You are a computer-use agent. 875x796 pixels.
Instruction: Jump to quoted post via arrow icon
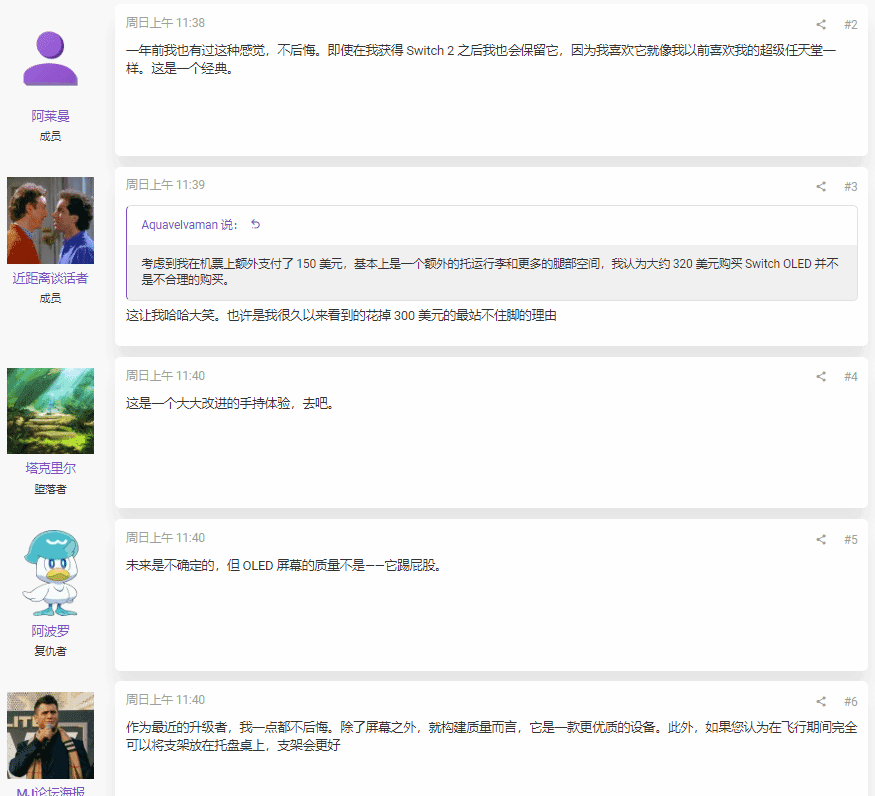(255, 225)
